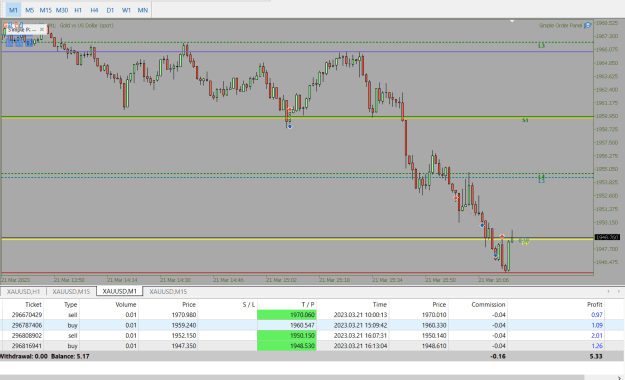This screenshot has width=625, height=380.
Task: Sort history by Profit column
Action: click(x=594, y=304)
